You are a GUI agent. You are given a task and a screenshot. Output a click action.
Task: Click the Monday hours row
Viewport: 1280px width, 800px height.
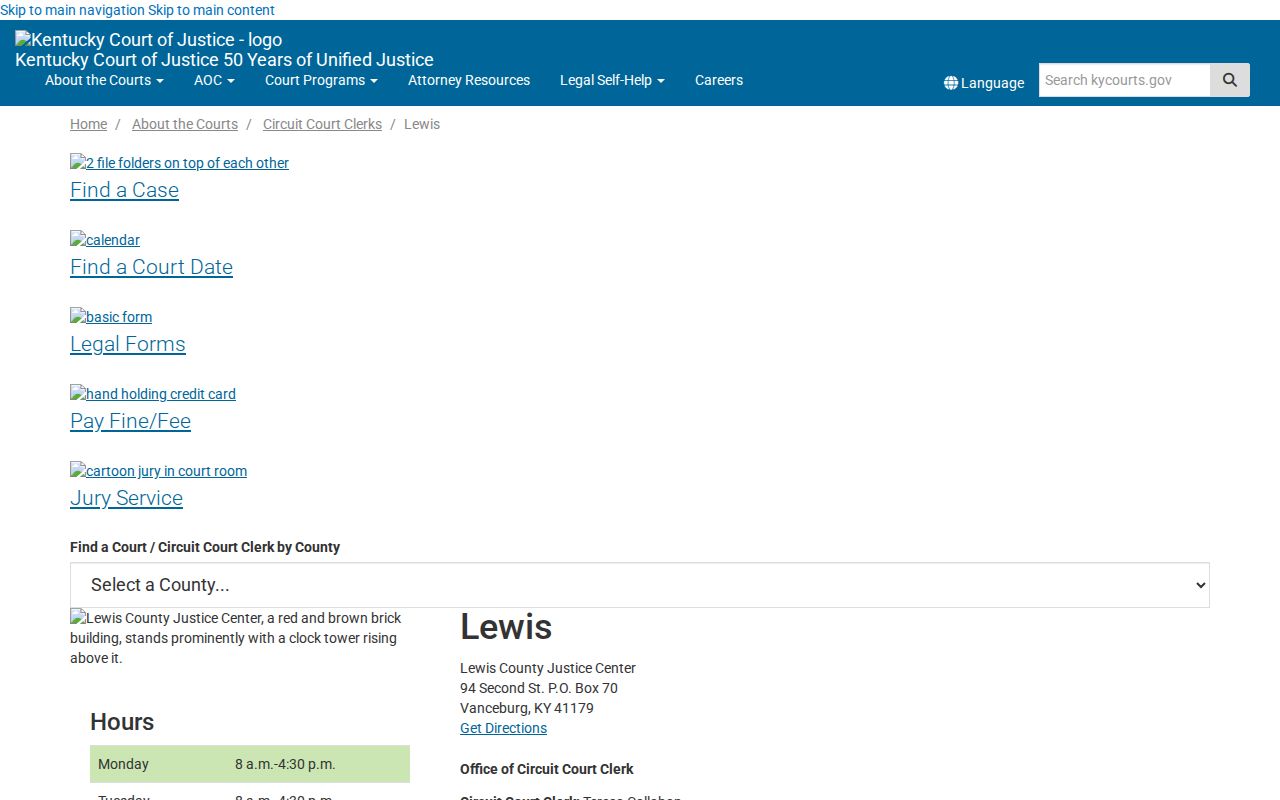[250, 764]
